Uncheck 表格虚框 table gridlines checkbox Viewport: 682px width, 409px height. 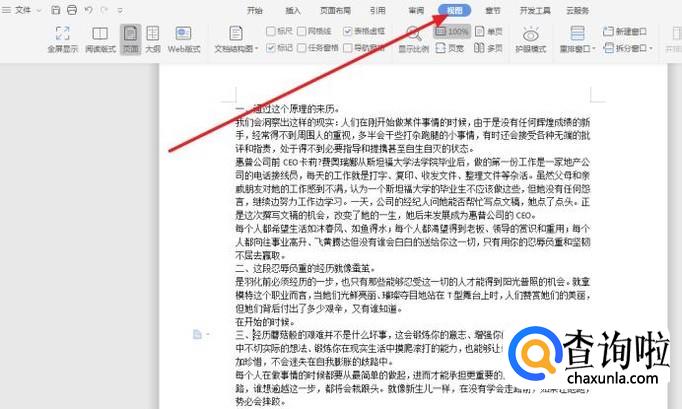click(x=347, y=31)
